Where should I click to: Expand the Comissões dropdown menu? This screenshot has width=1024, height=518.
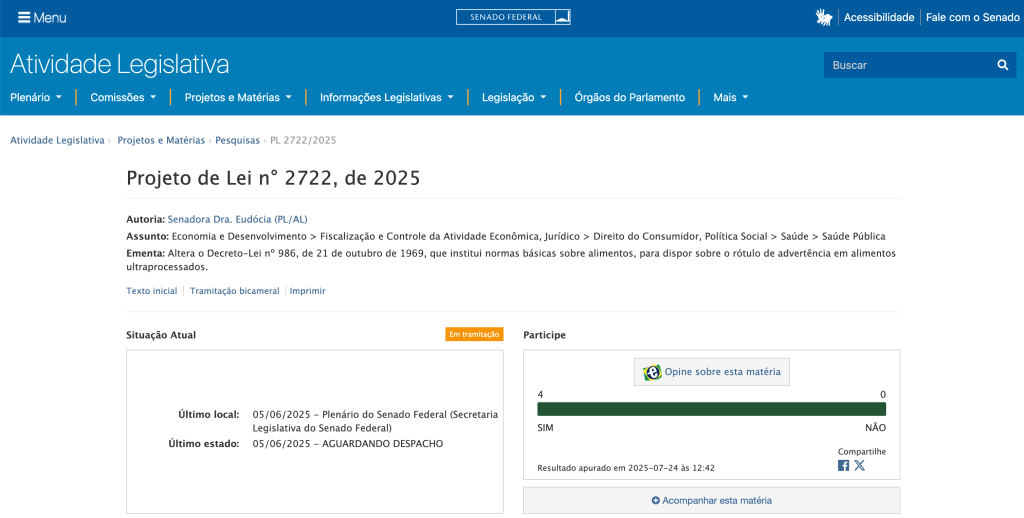click(123, 97)
